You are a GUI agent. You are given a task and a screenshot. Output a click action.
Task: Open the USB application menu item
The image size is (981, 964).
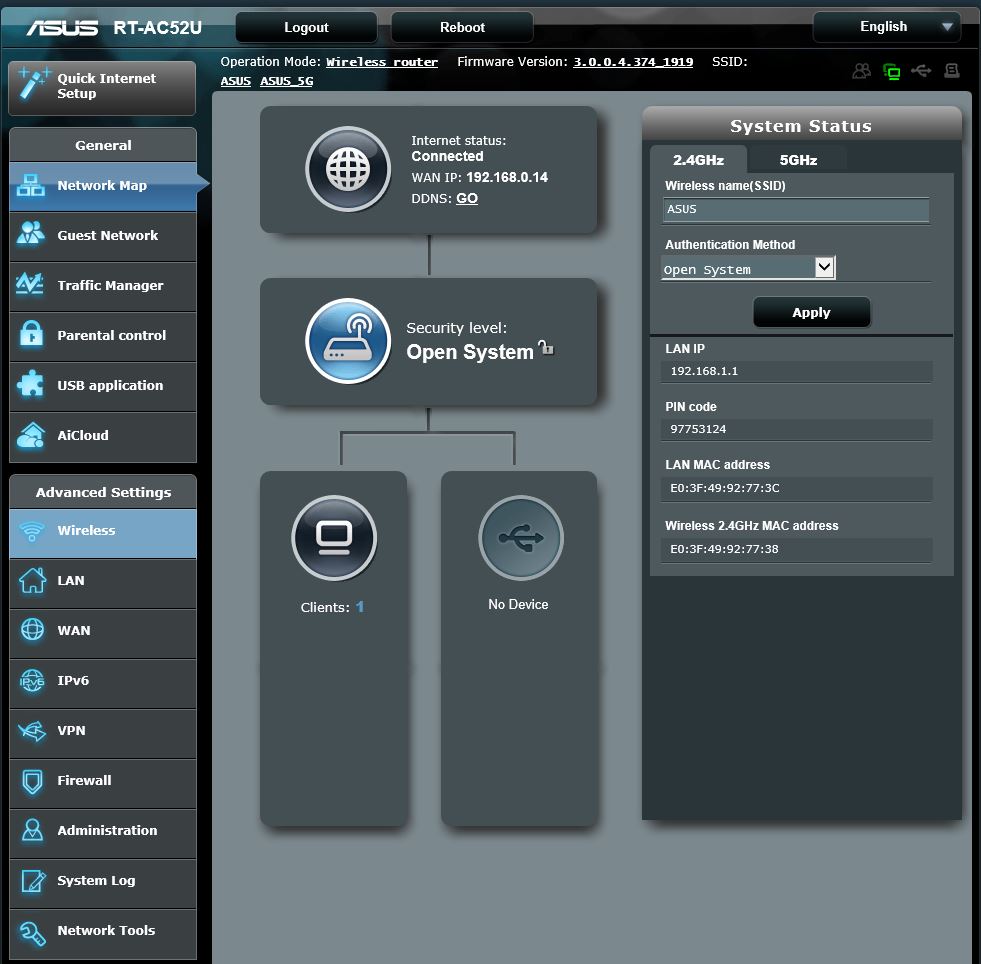(x=103, y=386)
